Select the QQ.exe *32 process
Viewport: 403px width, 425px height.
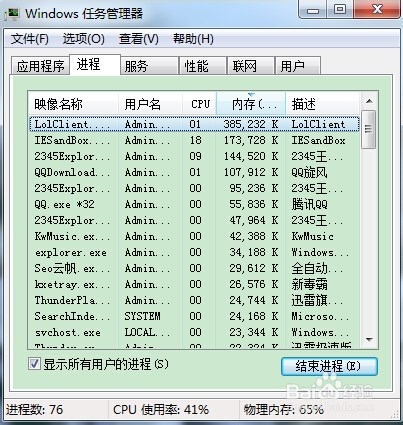(194, 204)
